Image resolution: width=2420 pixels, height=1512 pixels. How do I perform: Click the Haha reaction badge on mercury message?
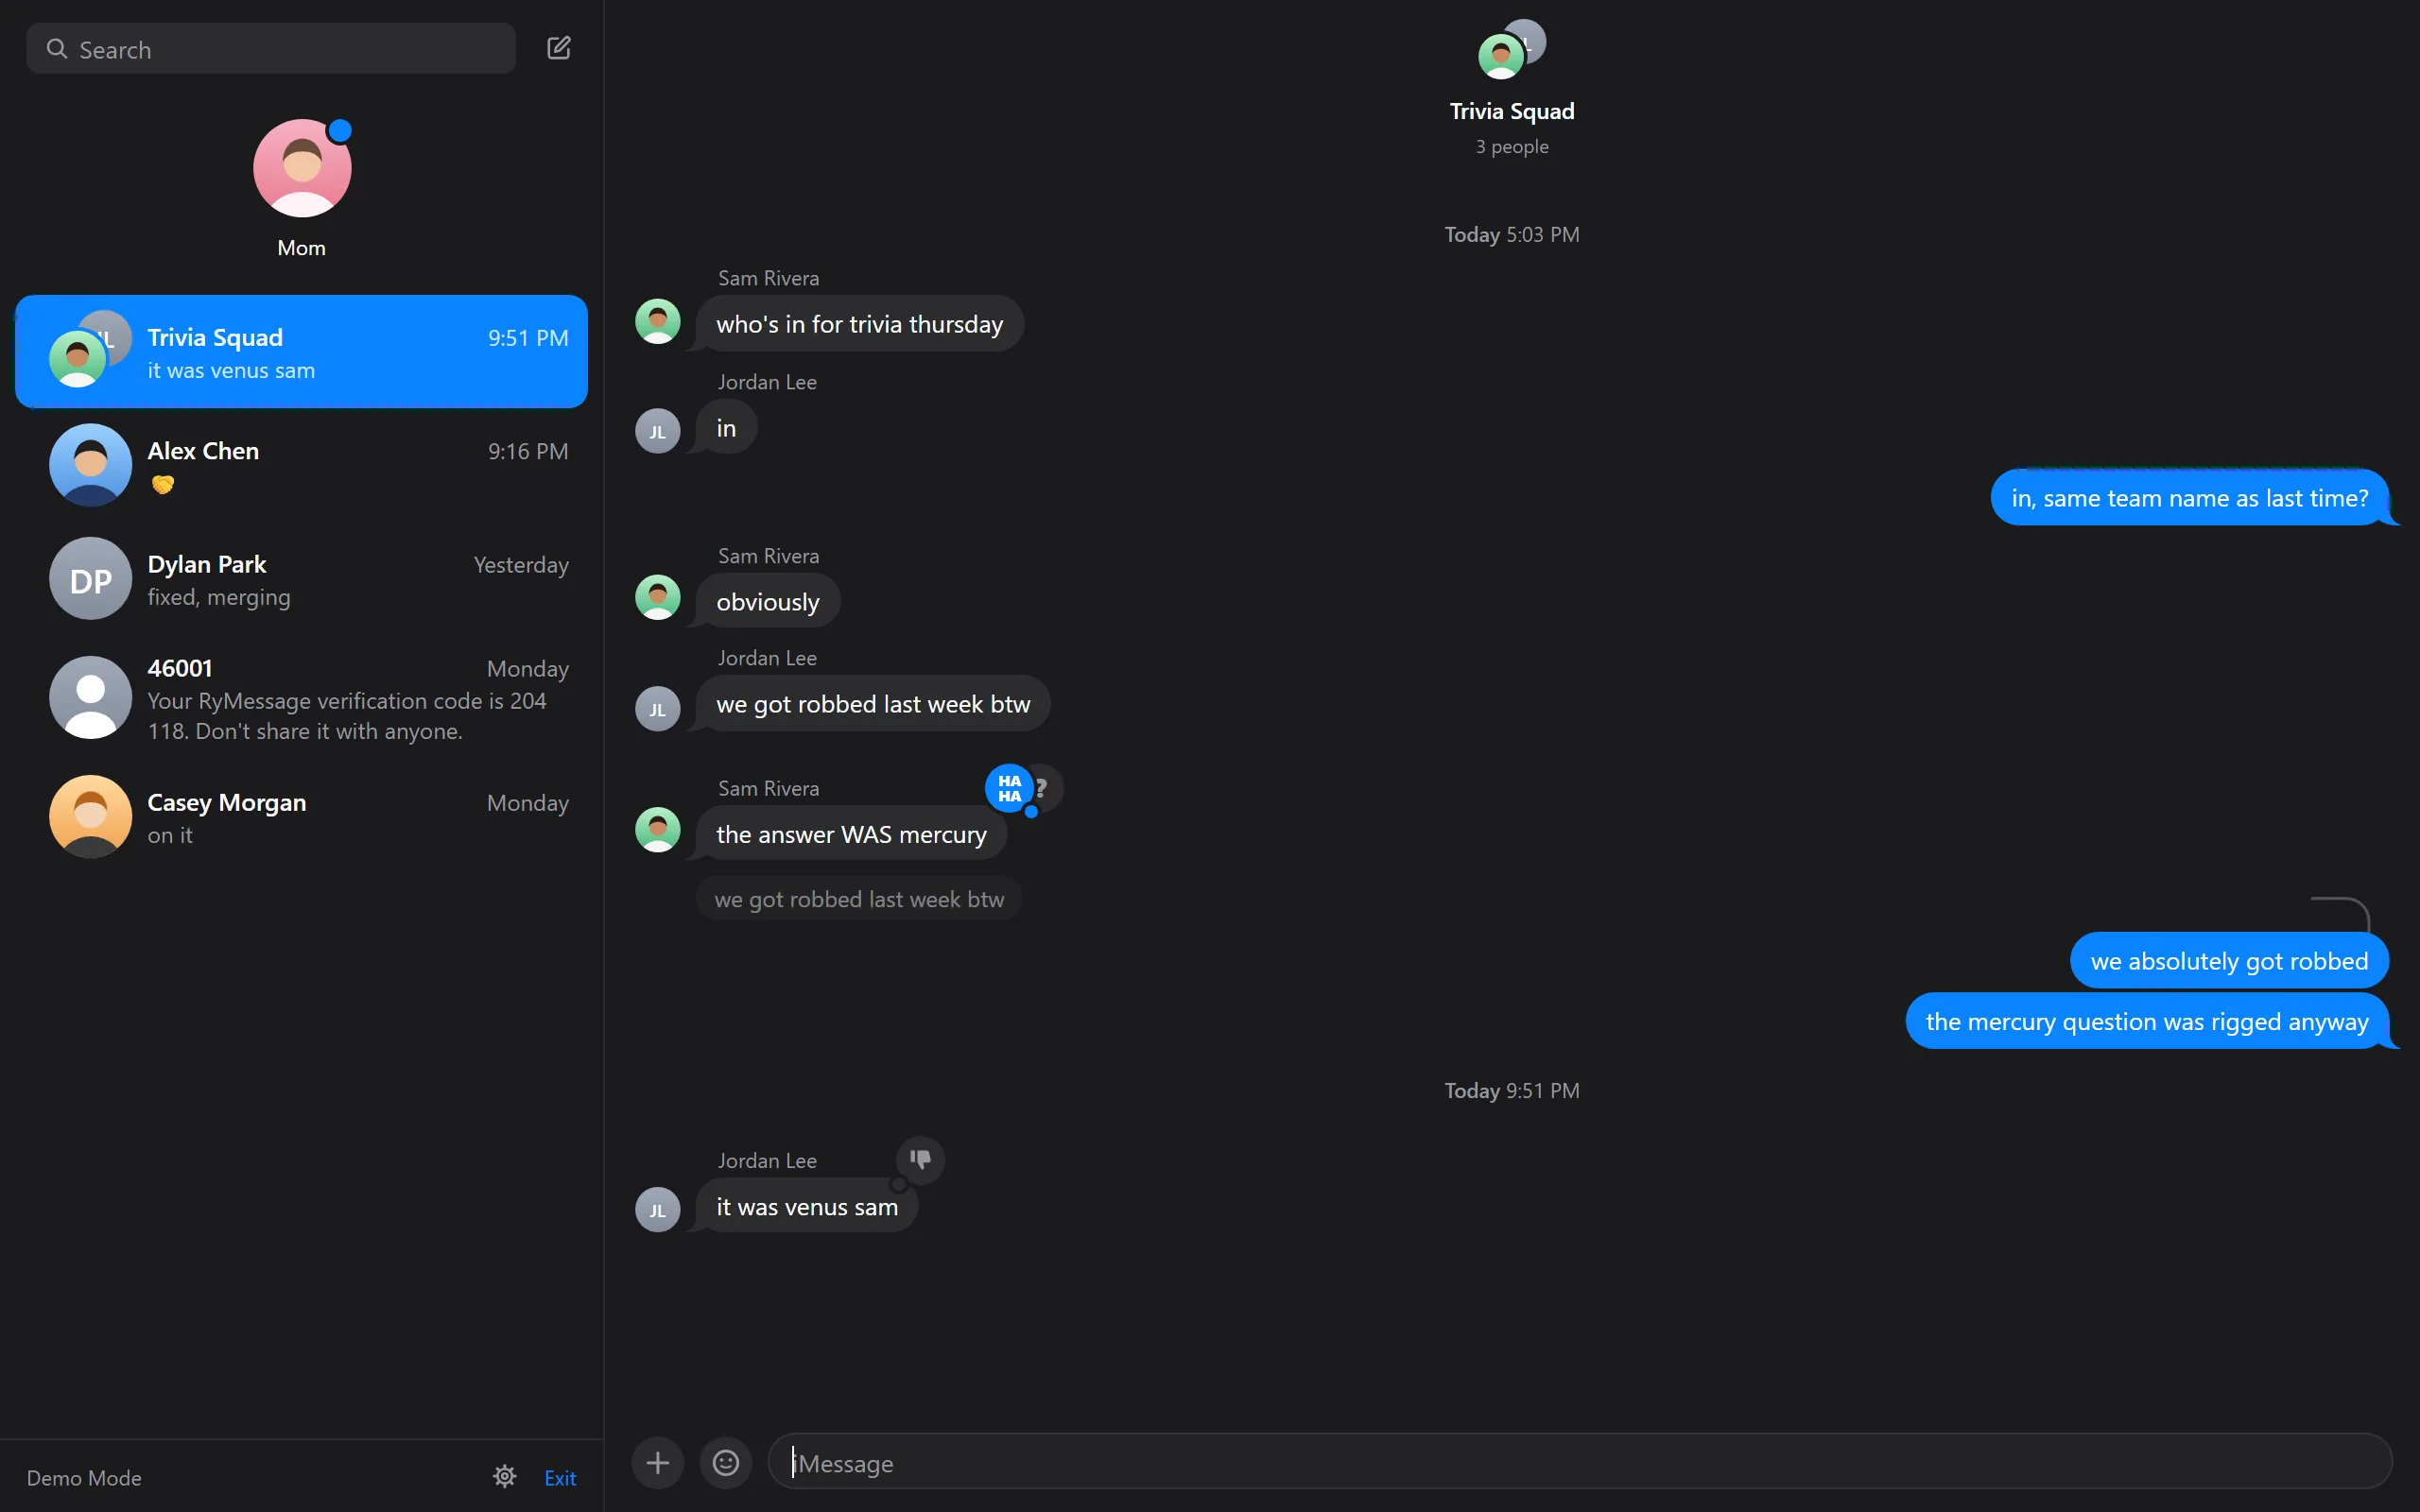[x=1009, y=788]
